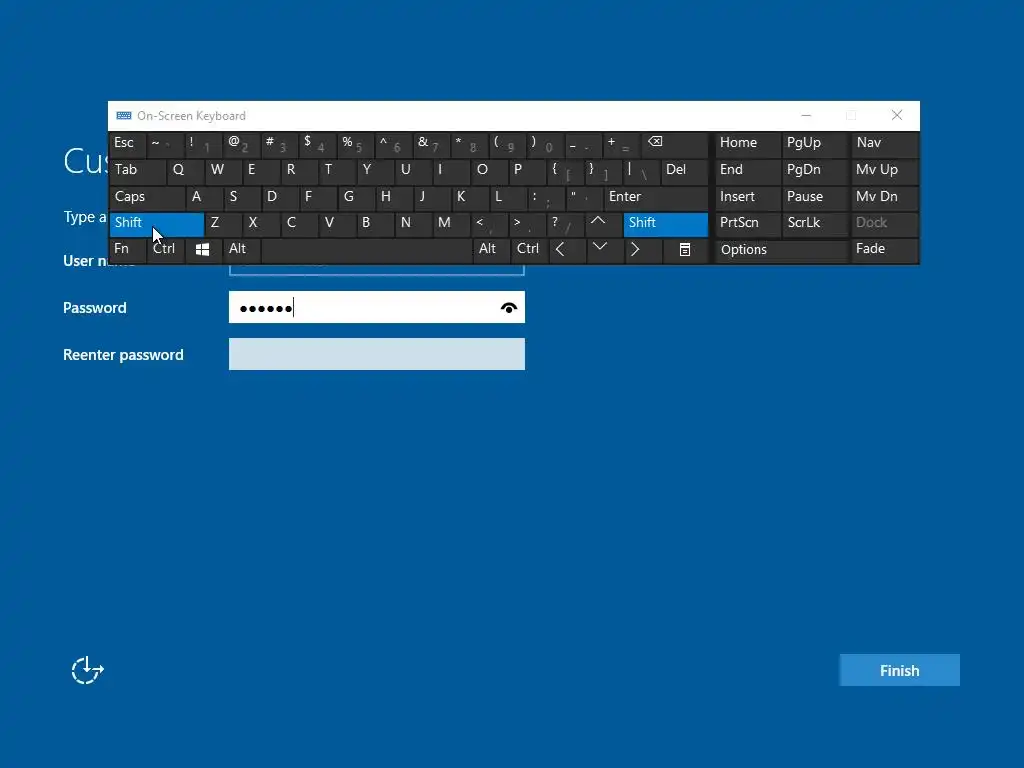The width and height of the screenshot is (1024, 768).
Task: Click the Password input field
Action: click(377, 307)
